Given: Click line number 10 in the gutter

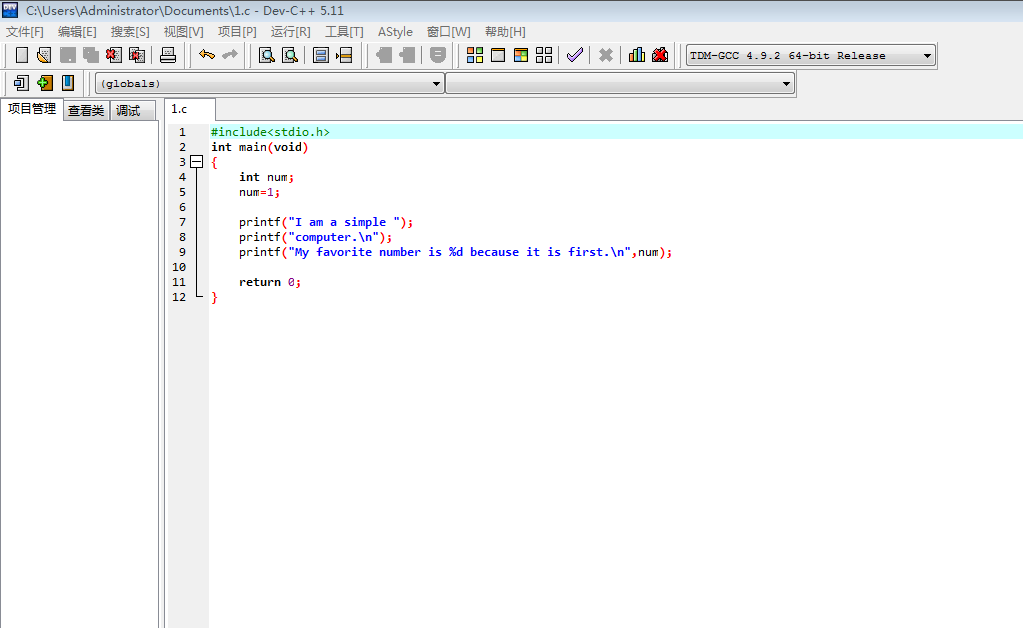Looking at the screenshot, I should click(179, 267).
